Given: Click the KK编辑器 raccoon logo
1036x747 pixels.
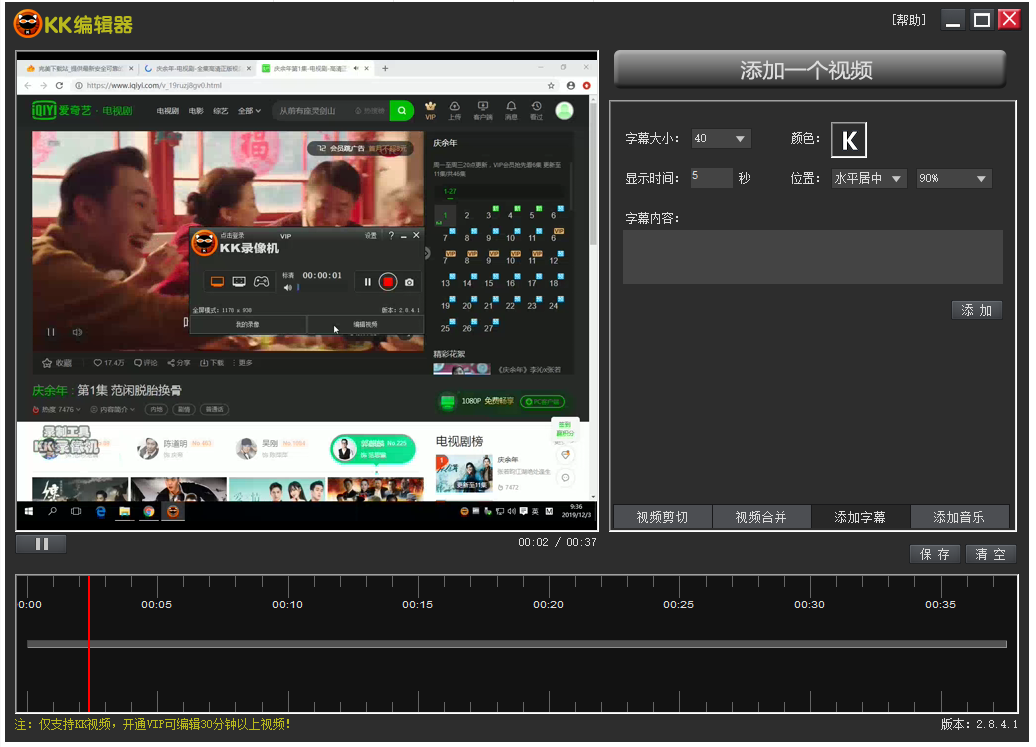Looking at the screenshot, I should click(x=27, y=23).
